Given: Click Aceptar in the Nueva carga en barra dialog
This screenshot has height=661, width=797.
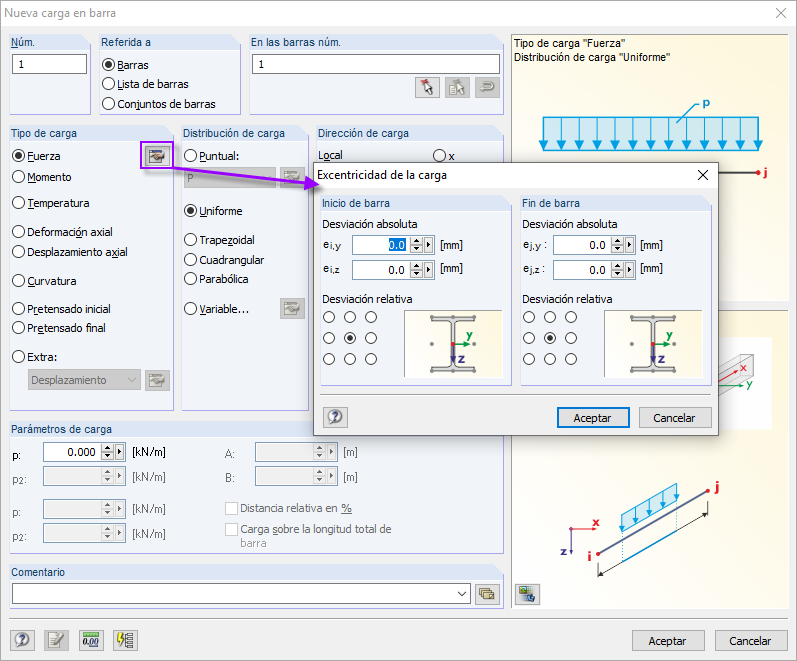Looking at the screenshot, I should point(668,641).
